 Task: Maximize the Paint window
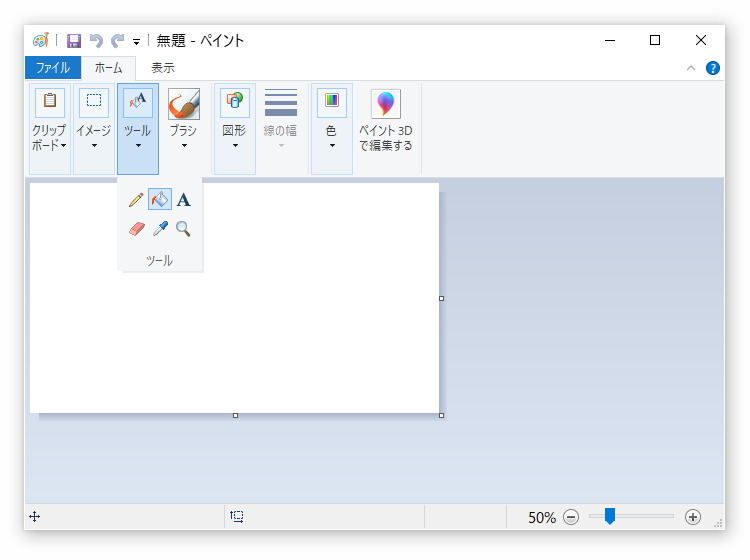655,41
